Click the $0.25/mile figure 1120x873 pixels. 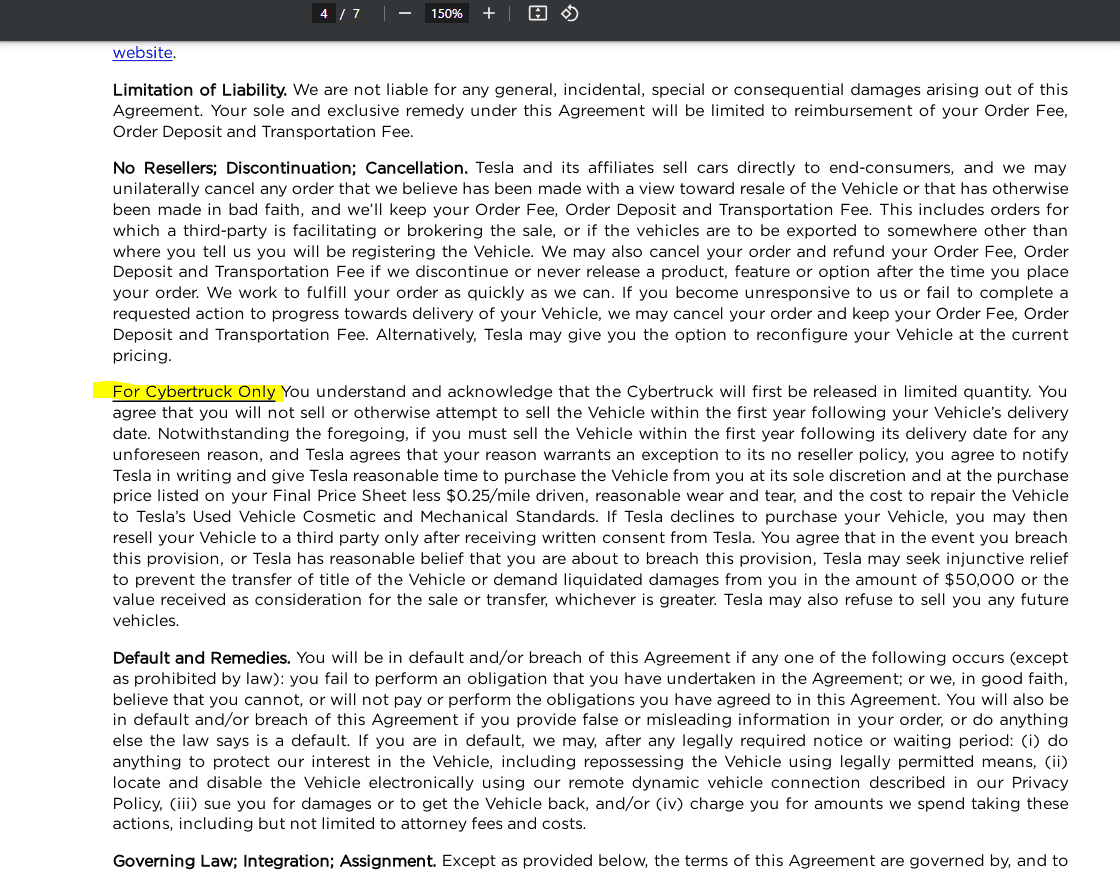tap(491, 496)
